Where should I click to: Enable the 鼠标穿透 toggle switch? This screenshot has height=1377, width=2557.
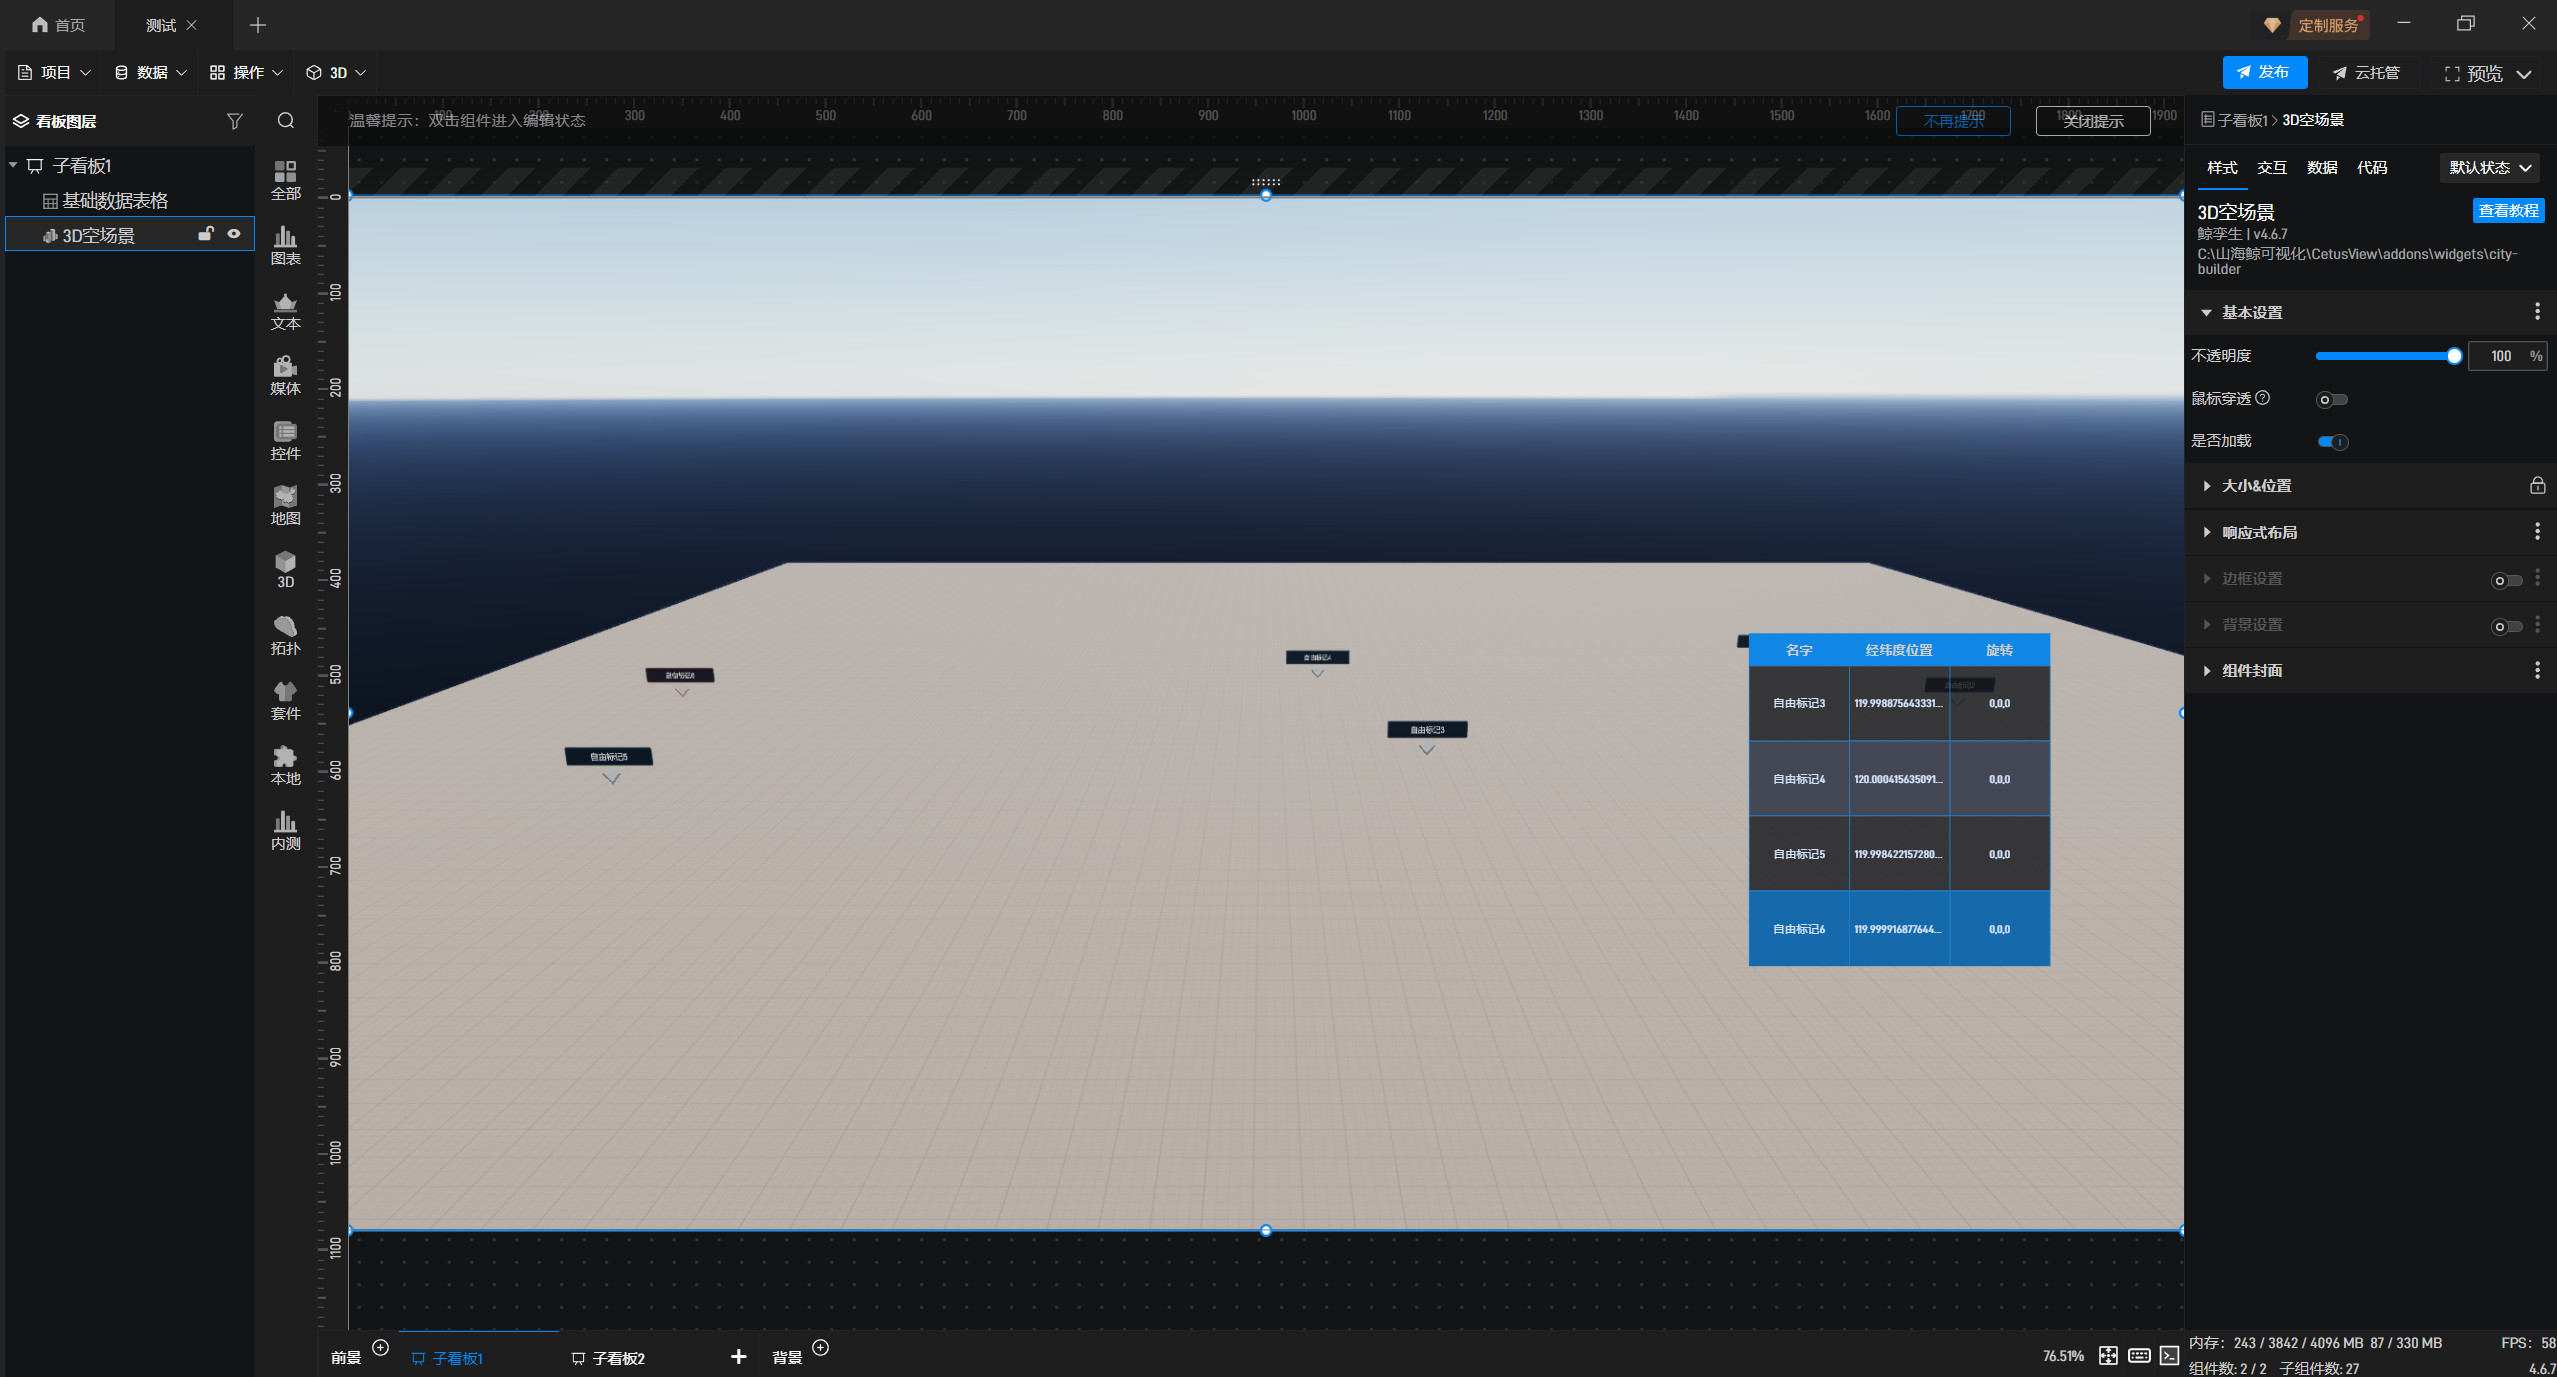tap(2331, 400)
